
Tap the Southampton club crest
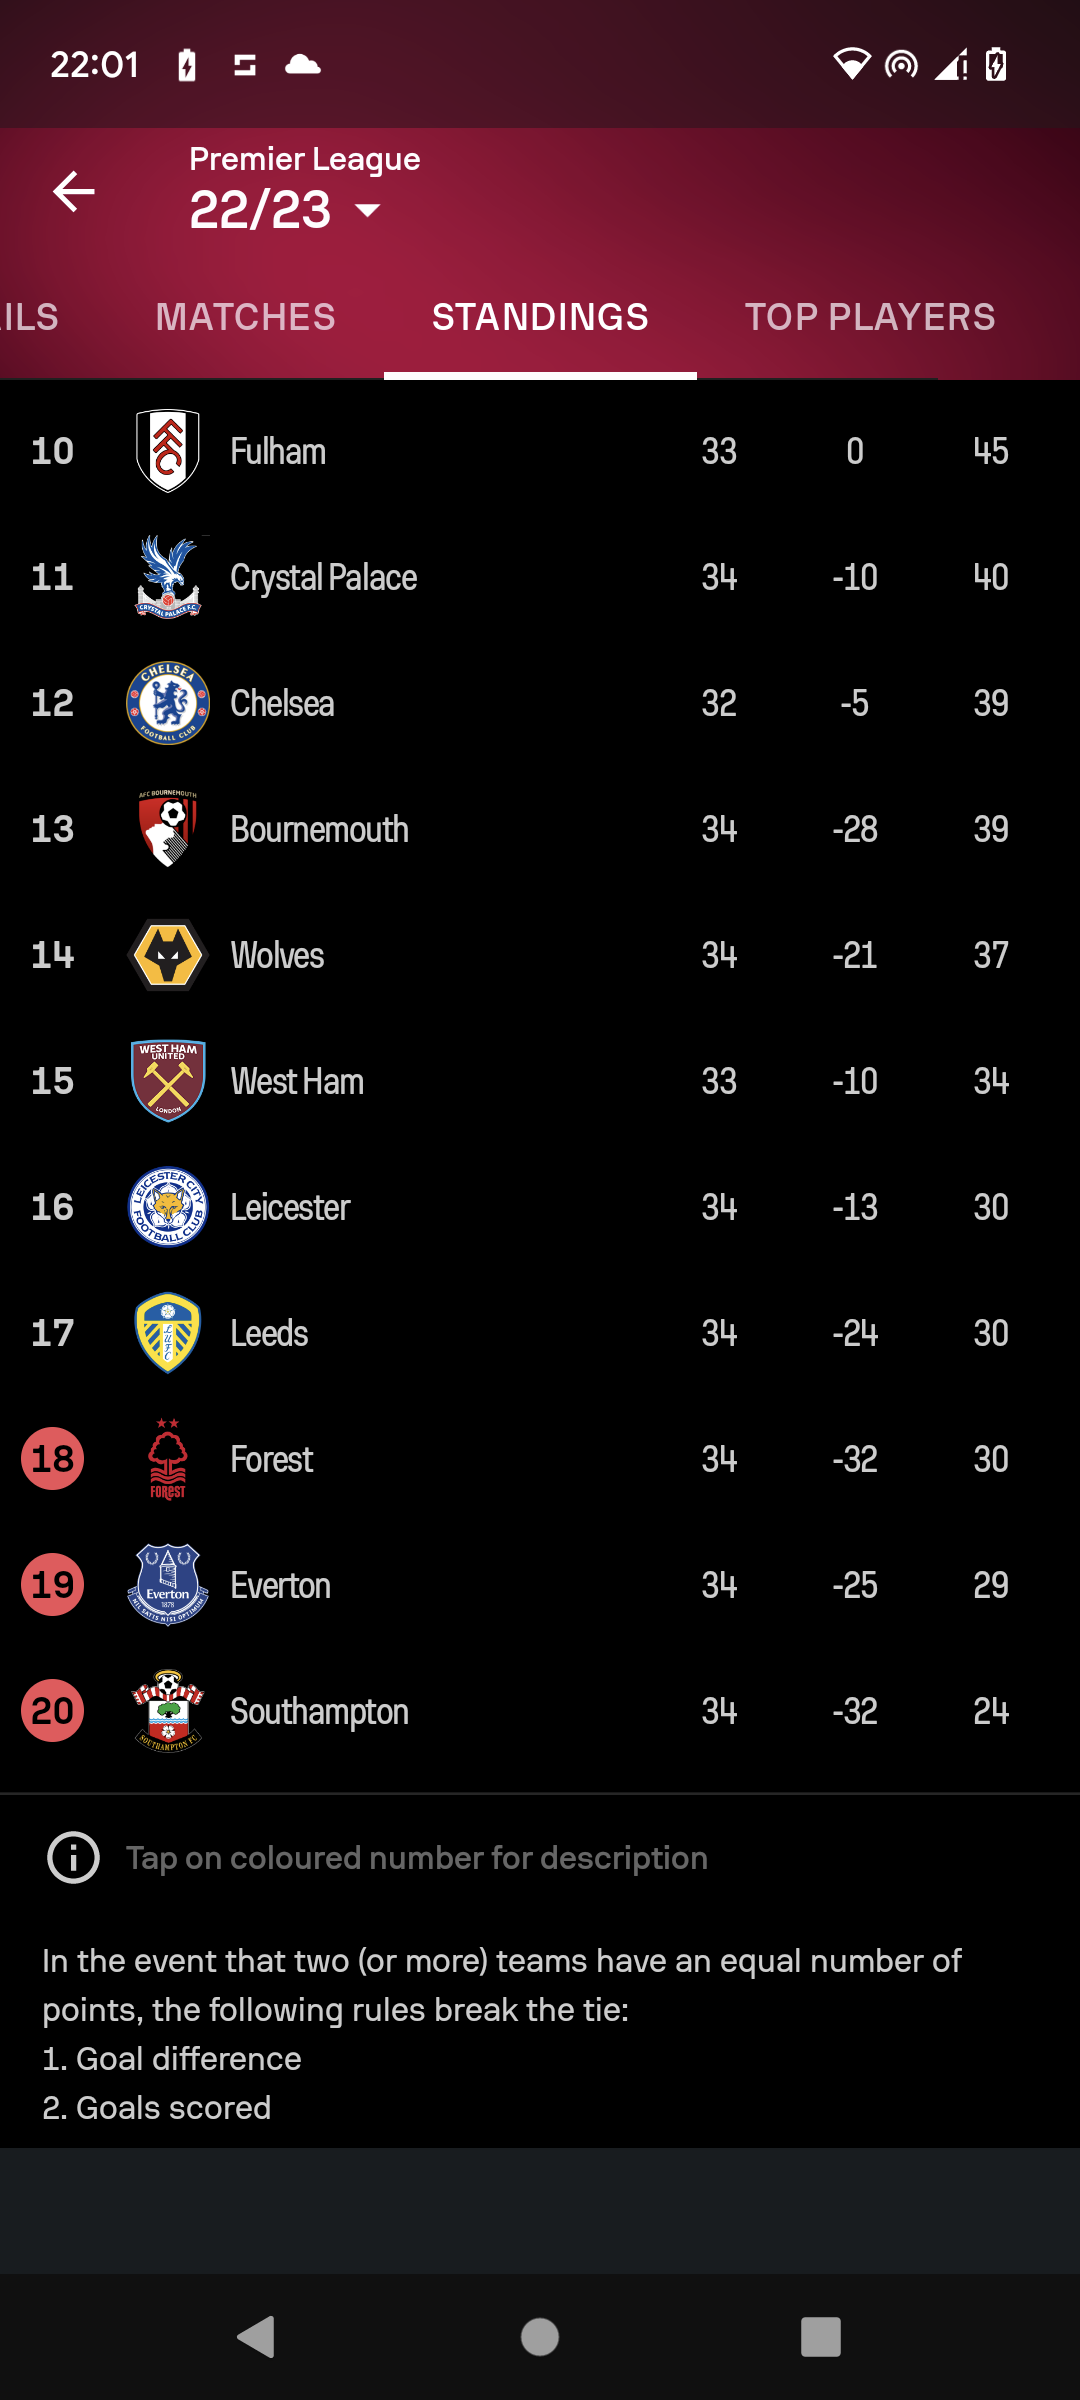point(168,1711)
